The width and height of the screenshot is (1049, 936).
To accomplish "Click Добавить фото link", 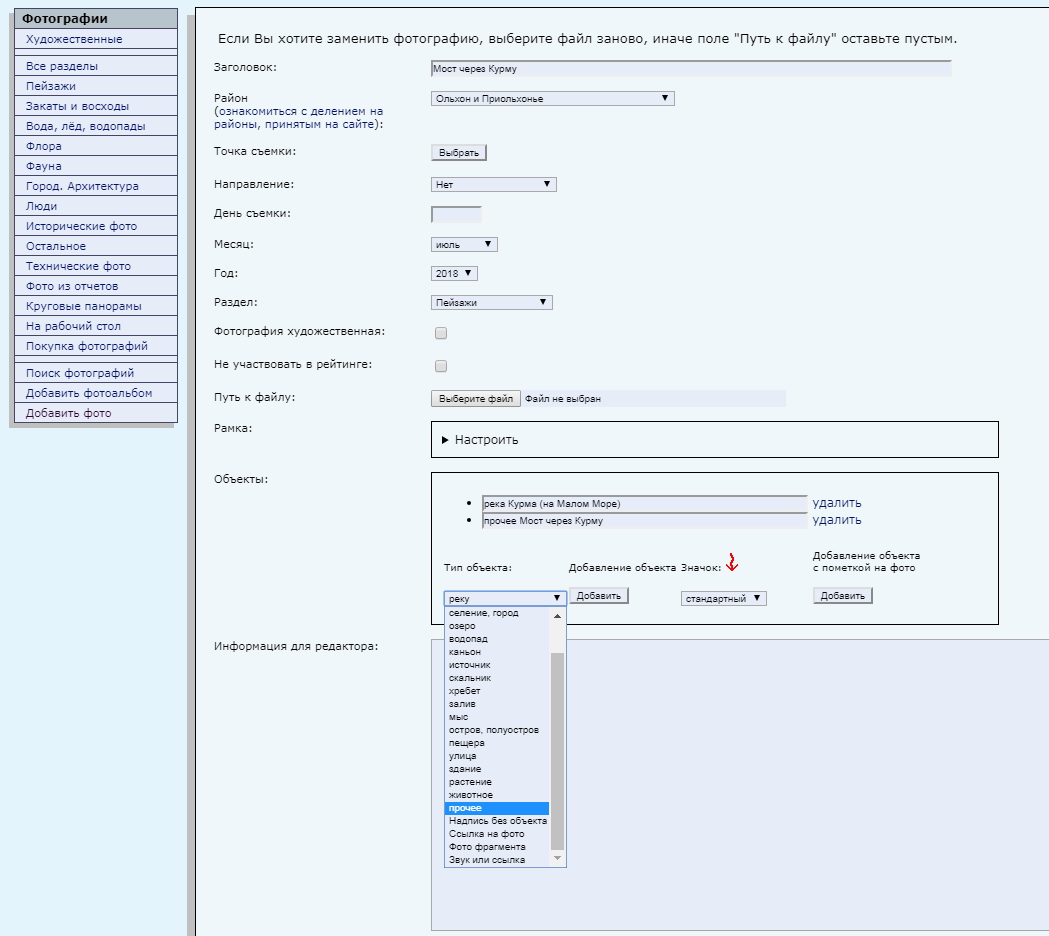I will [x=96, y=413].
